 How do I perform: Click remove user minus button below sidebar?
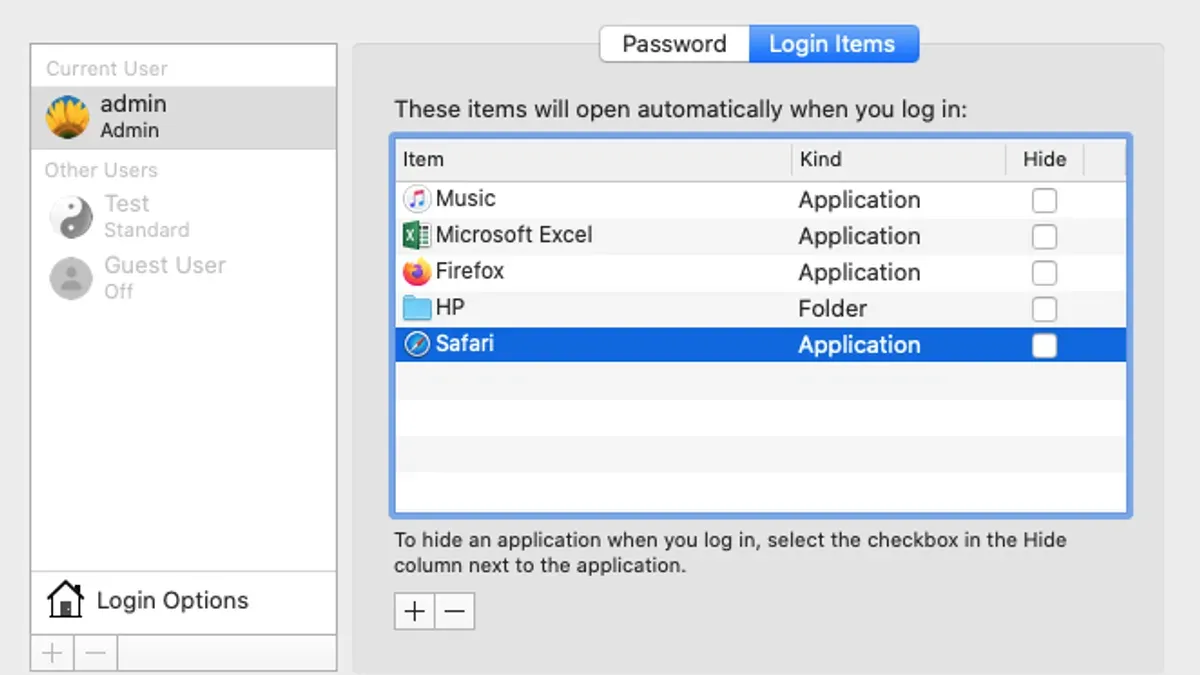click(96, 654)
